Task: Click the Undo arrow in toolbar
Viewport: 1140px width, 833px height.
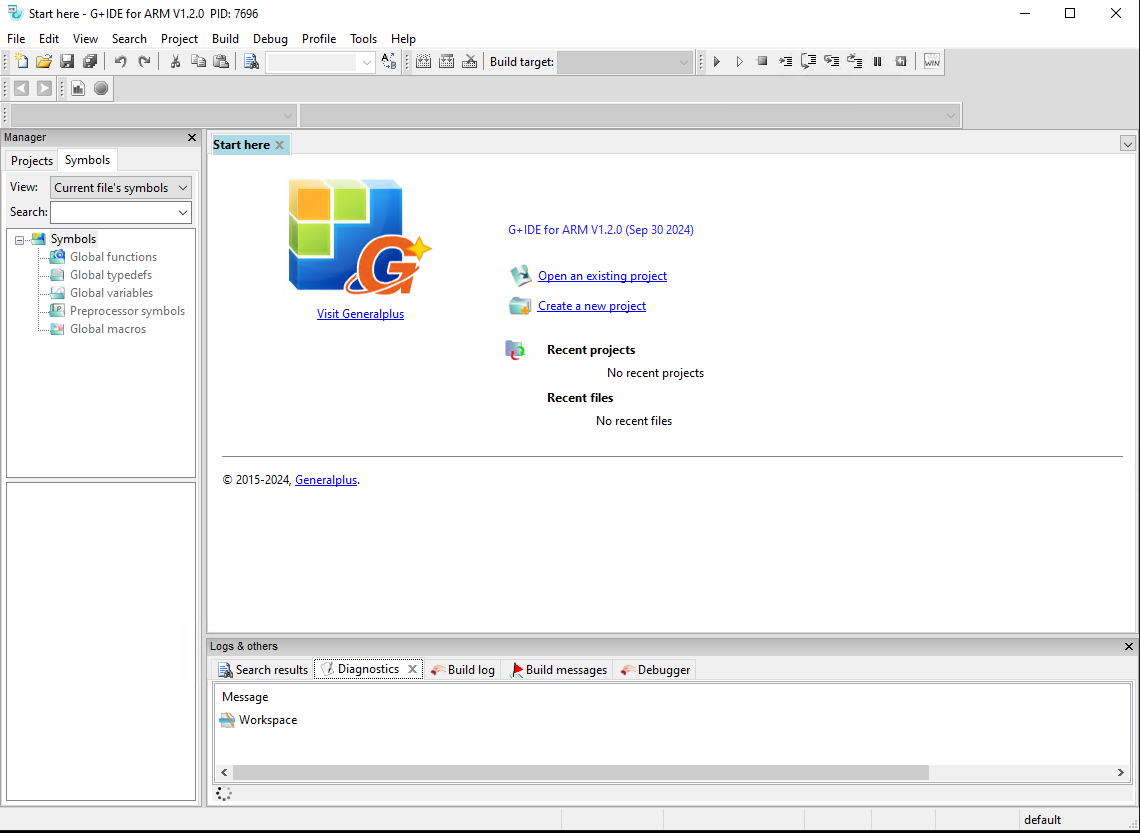Action: [121, 62]
